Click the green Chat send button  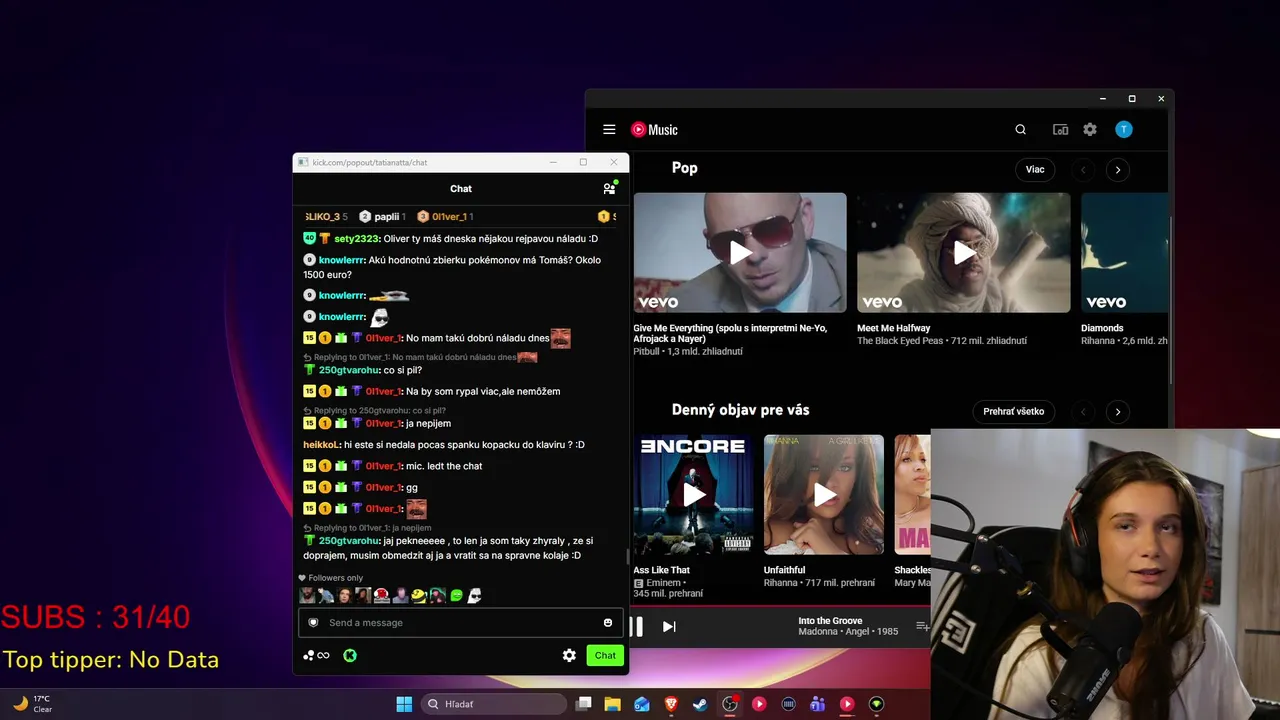click(x=605, y=656)
